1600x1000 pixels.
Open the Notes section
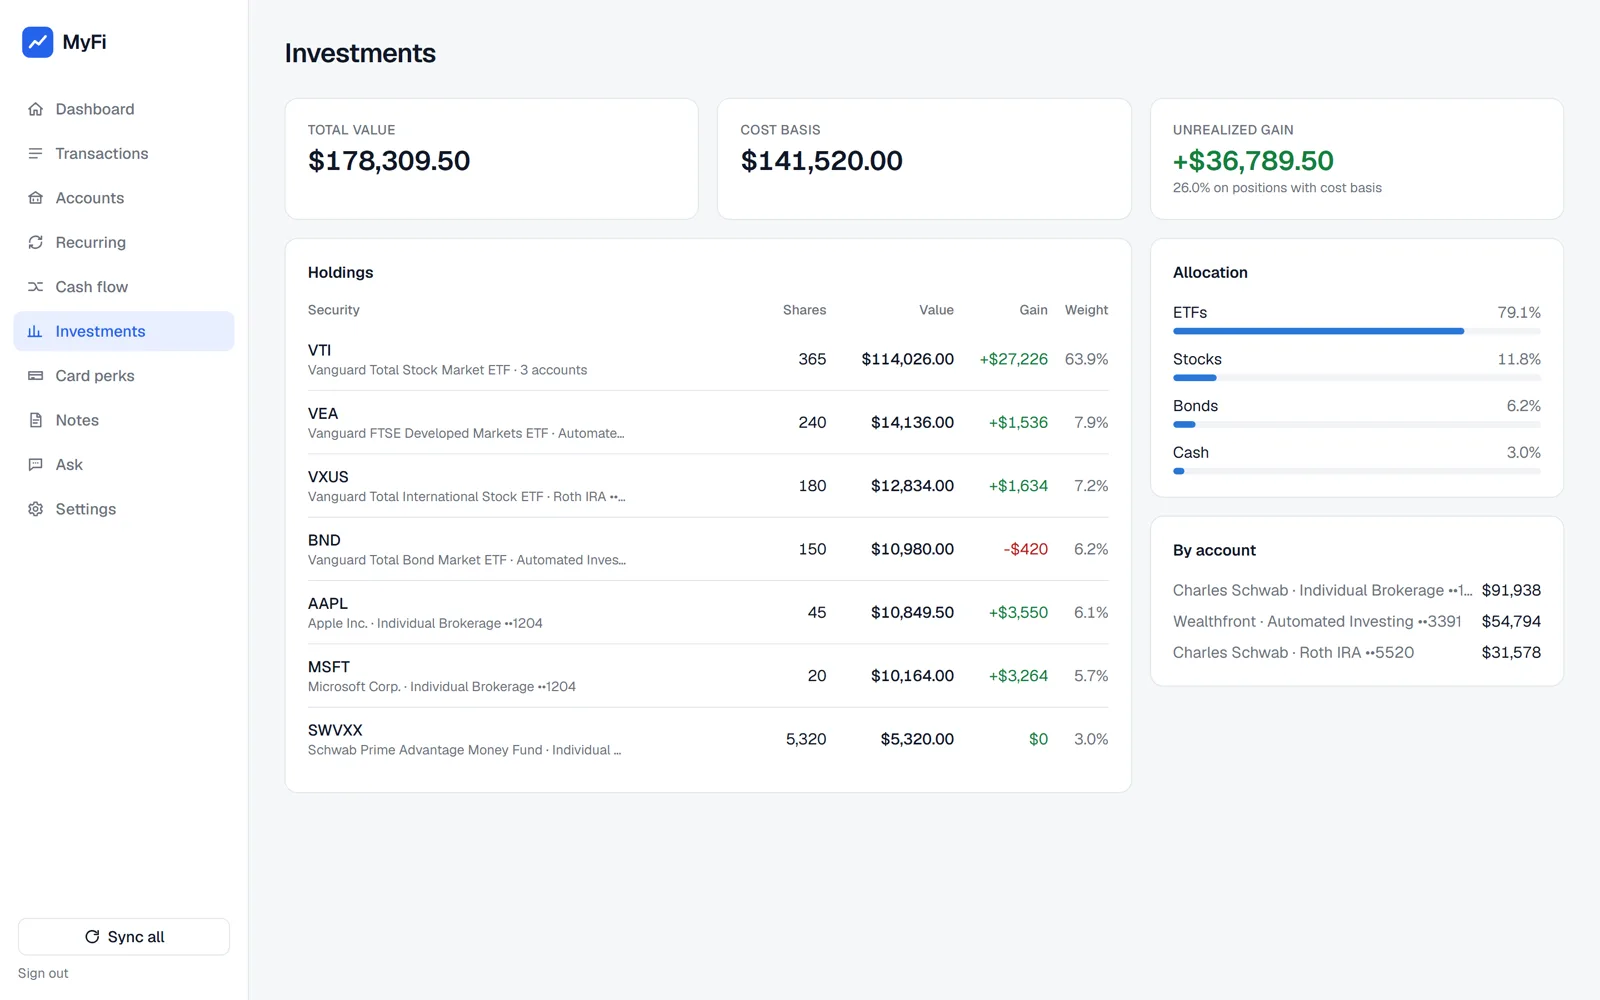[x=124, y=420]
